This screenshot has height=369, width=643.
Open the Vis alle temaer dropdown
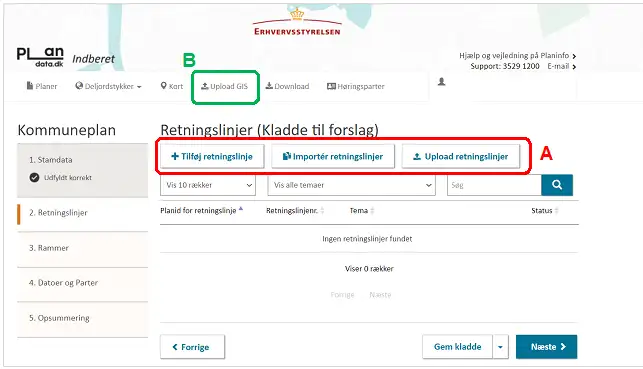pos(351,185)
